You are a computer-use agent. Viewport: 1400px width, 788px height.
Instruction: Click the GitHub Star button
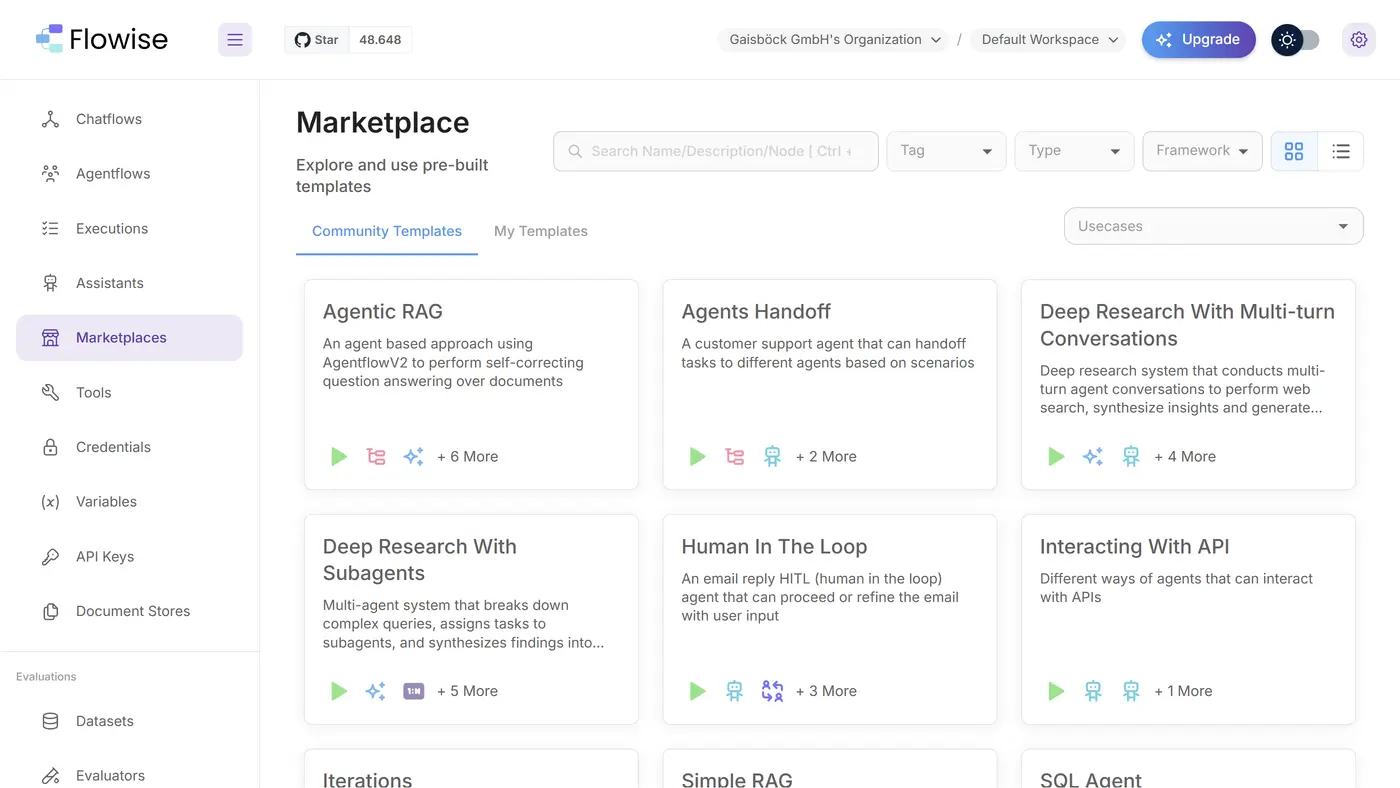tap(317, 40)
